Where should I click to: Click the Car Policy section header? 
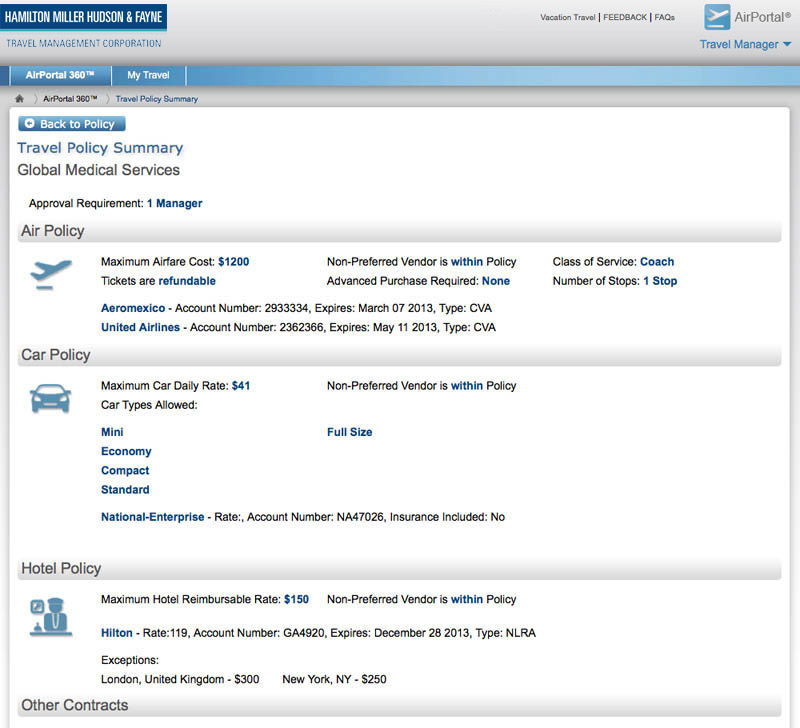(399, 355)
